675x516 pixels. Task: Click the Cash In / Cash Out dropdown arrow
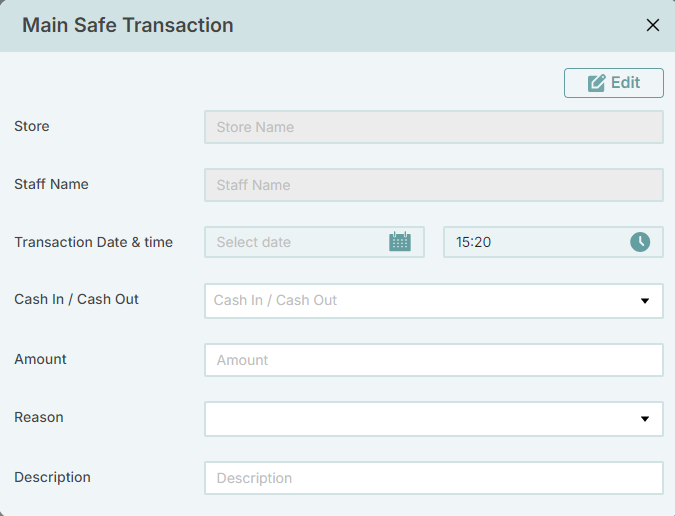644,301
